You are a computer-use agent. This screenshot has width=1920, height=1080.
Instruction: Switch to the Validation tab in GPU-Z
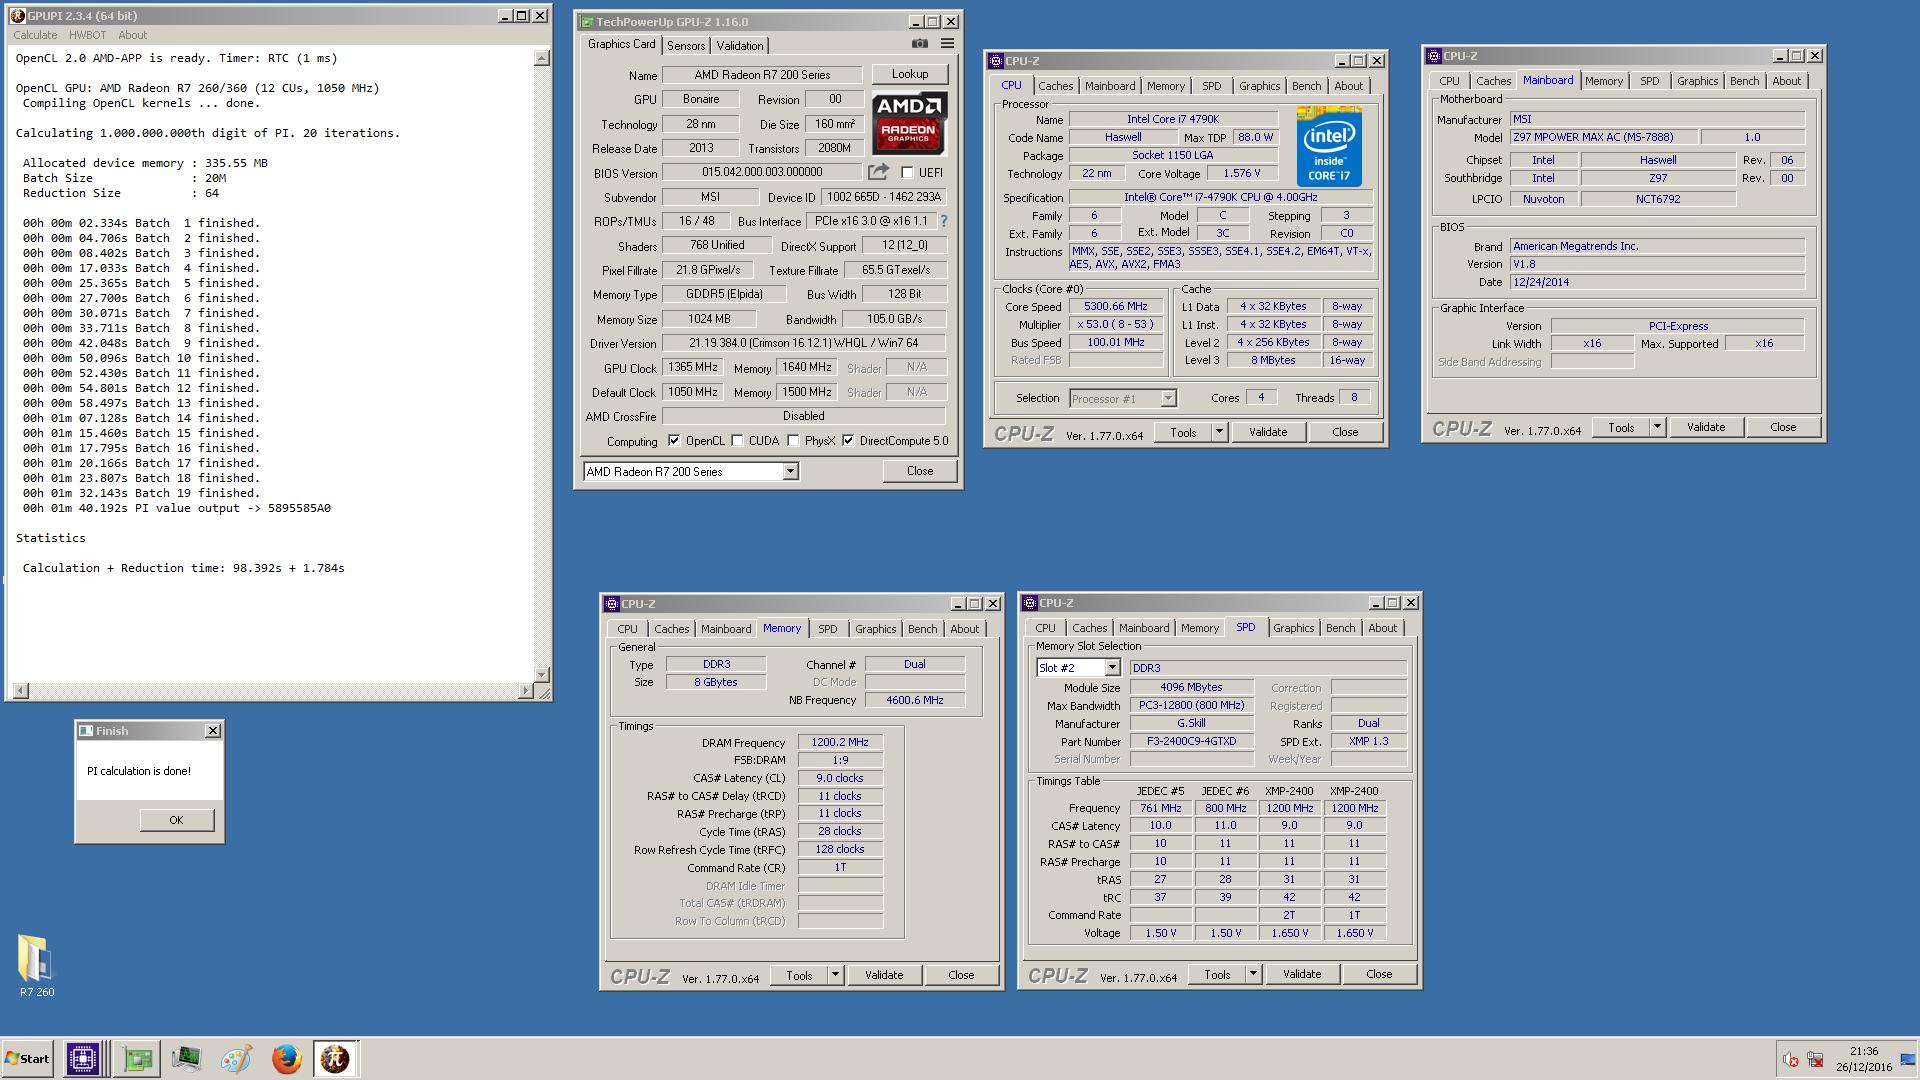pyautogui.click(x=740, y=46)
